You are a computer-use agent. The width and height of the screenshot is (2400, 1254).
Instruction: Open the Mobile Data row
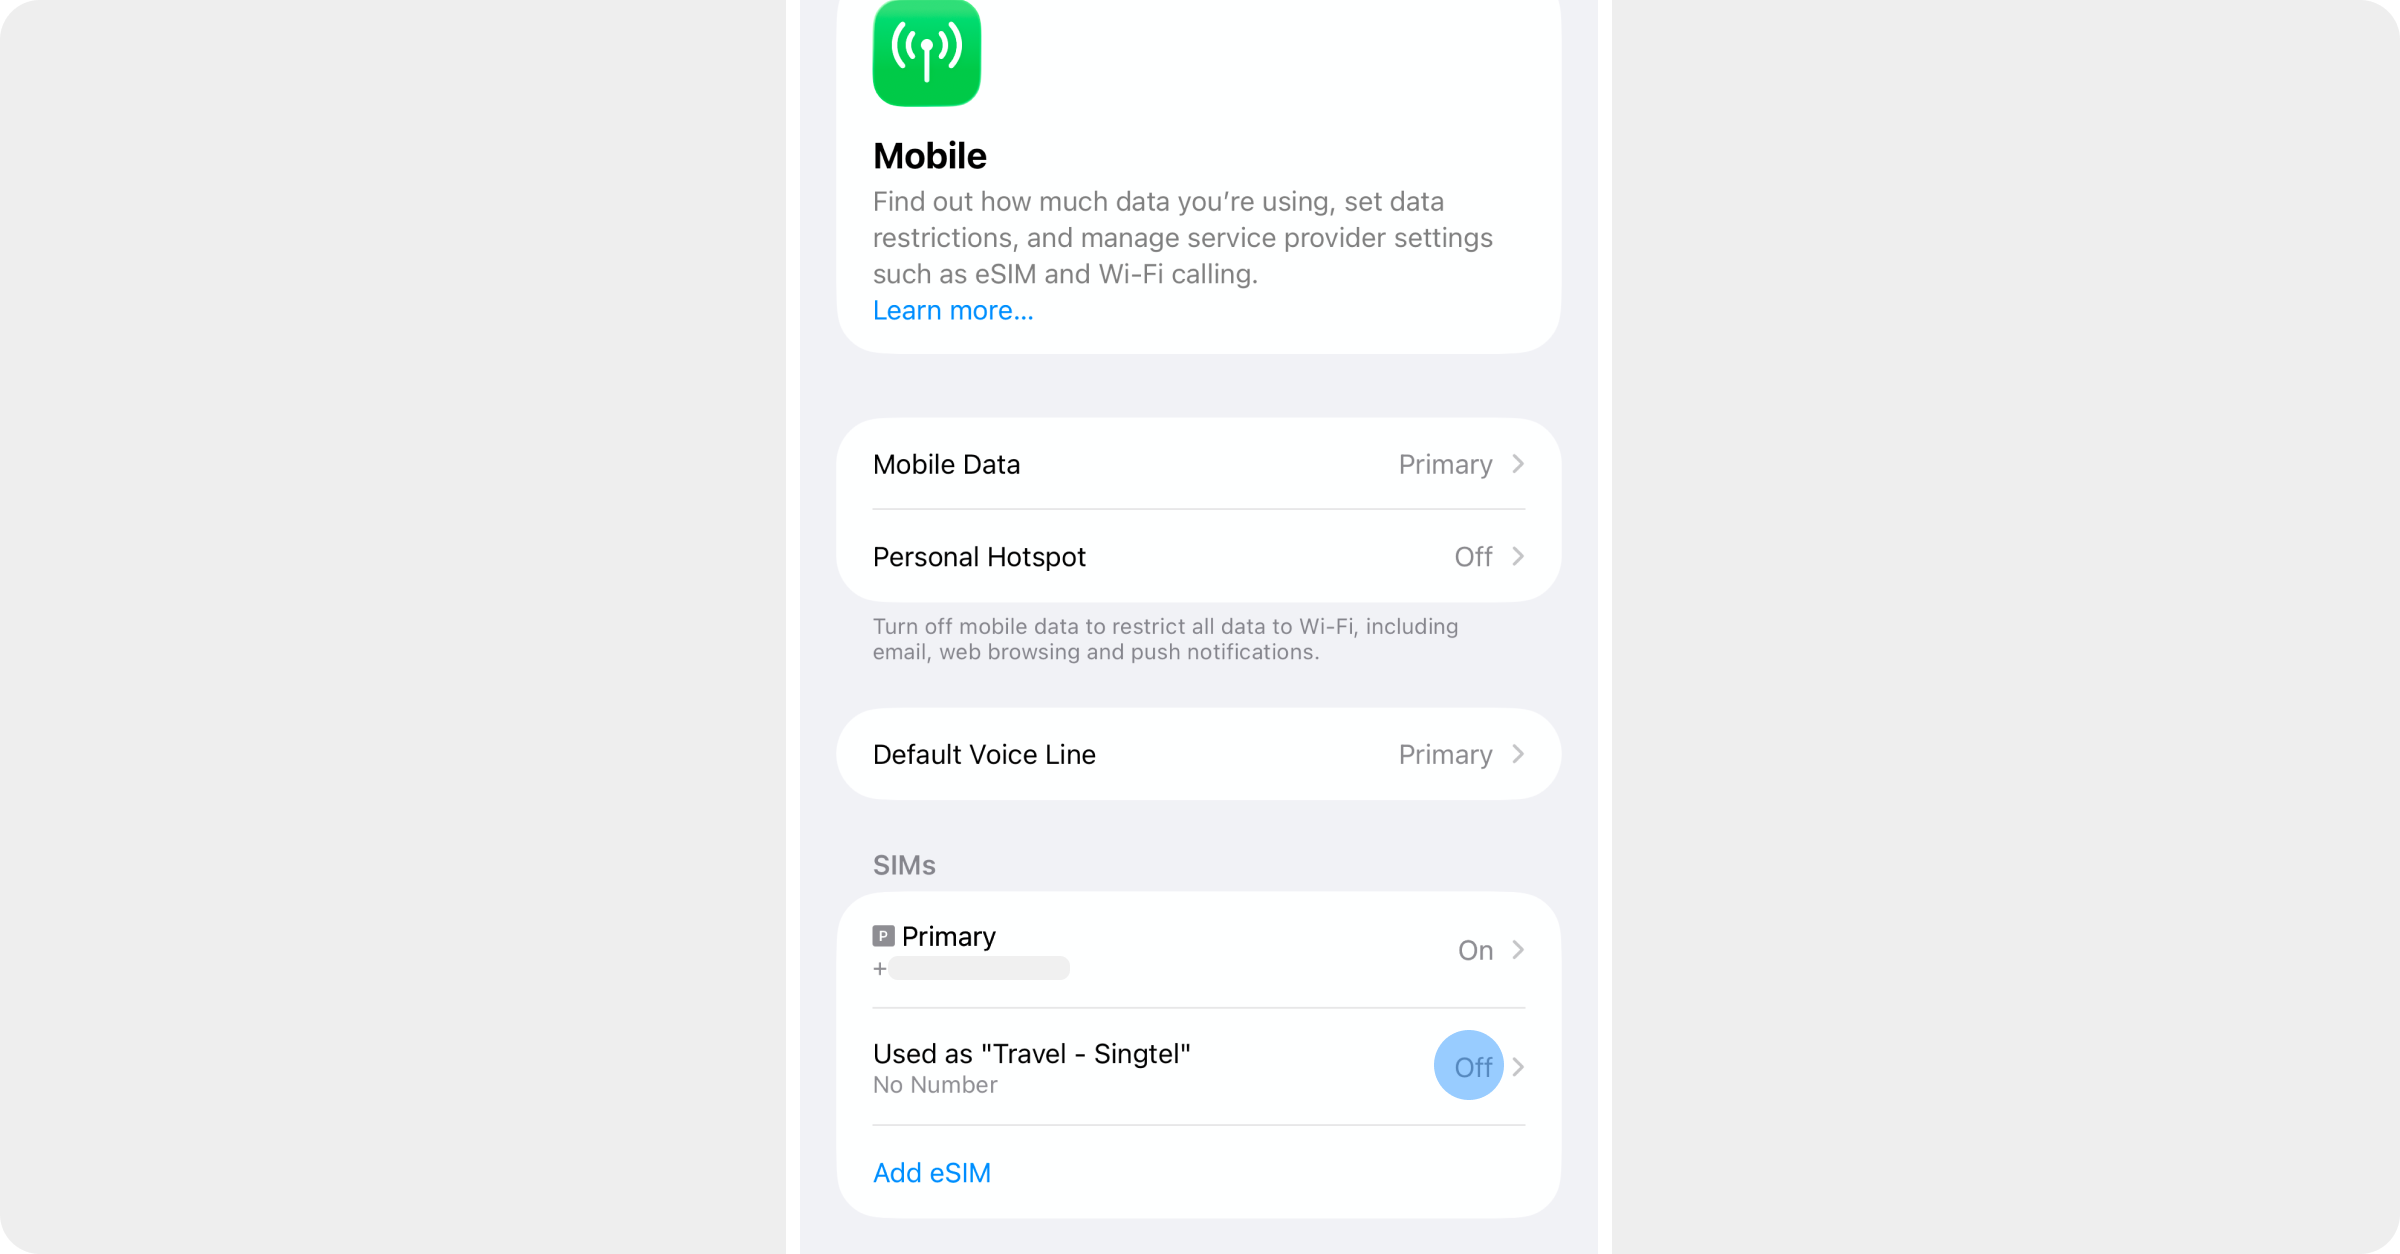point(1198,464)
